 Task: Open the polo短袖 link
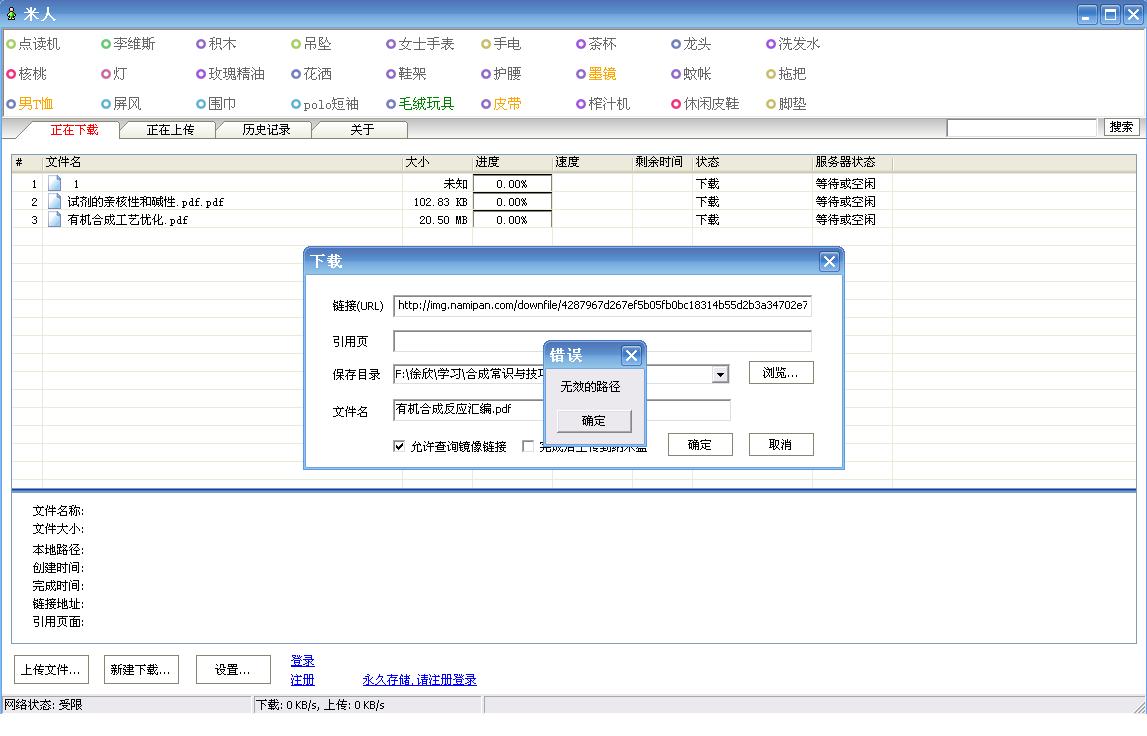[331, 104]
